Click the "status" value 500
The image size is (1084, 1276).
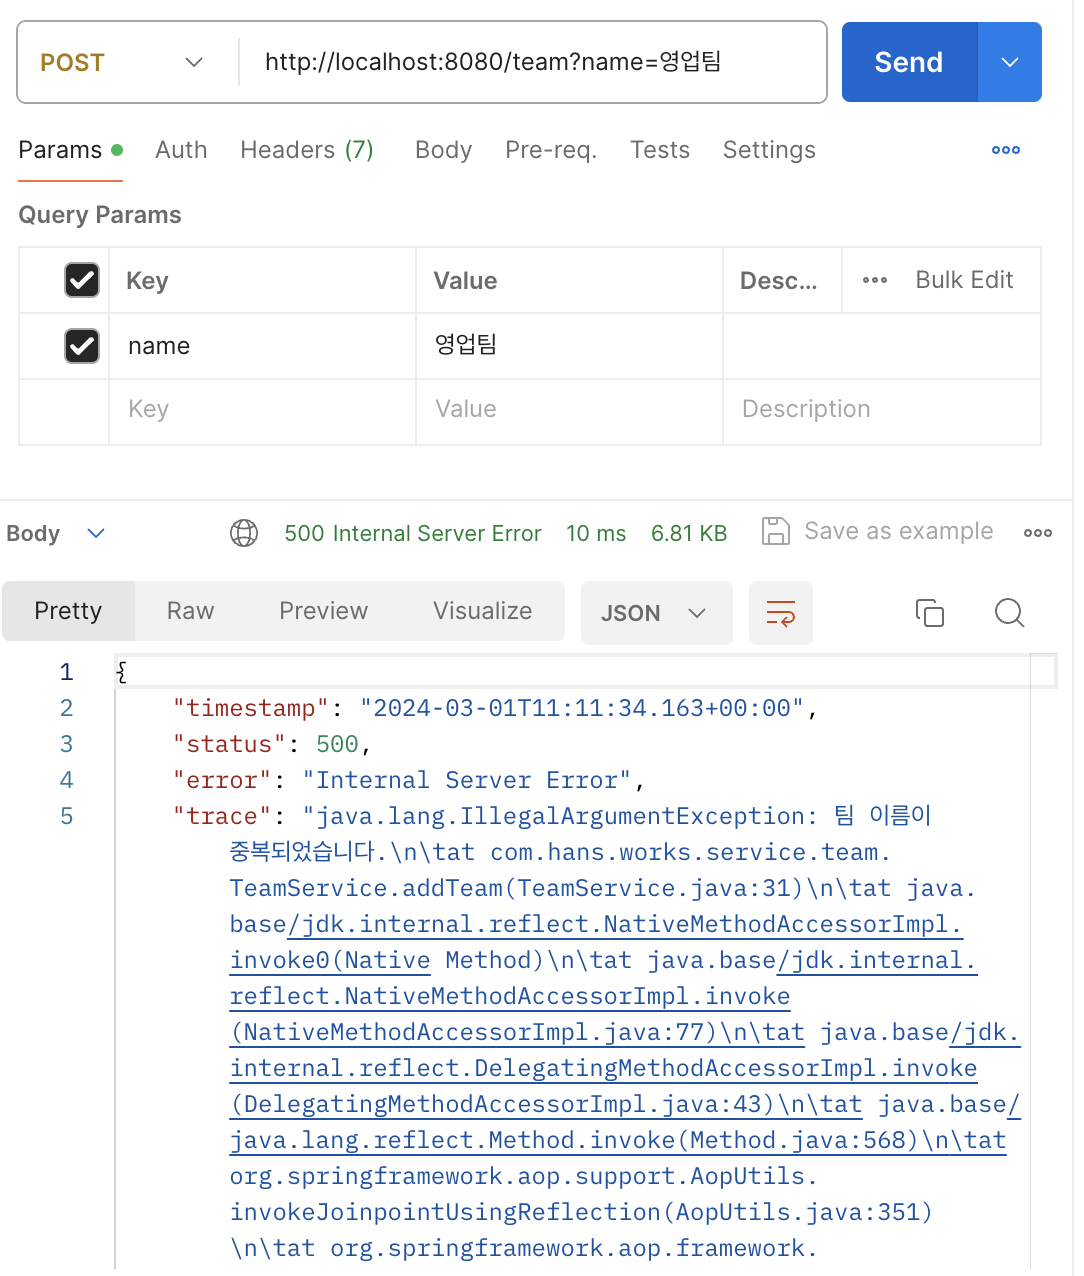click(337, 744)
